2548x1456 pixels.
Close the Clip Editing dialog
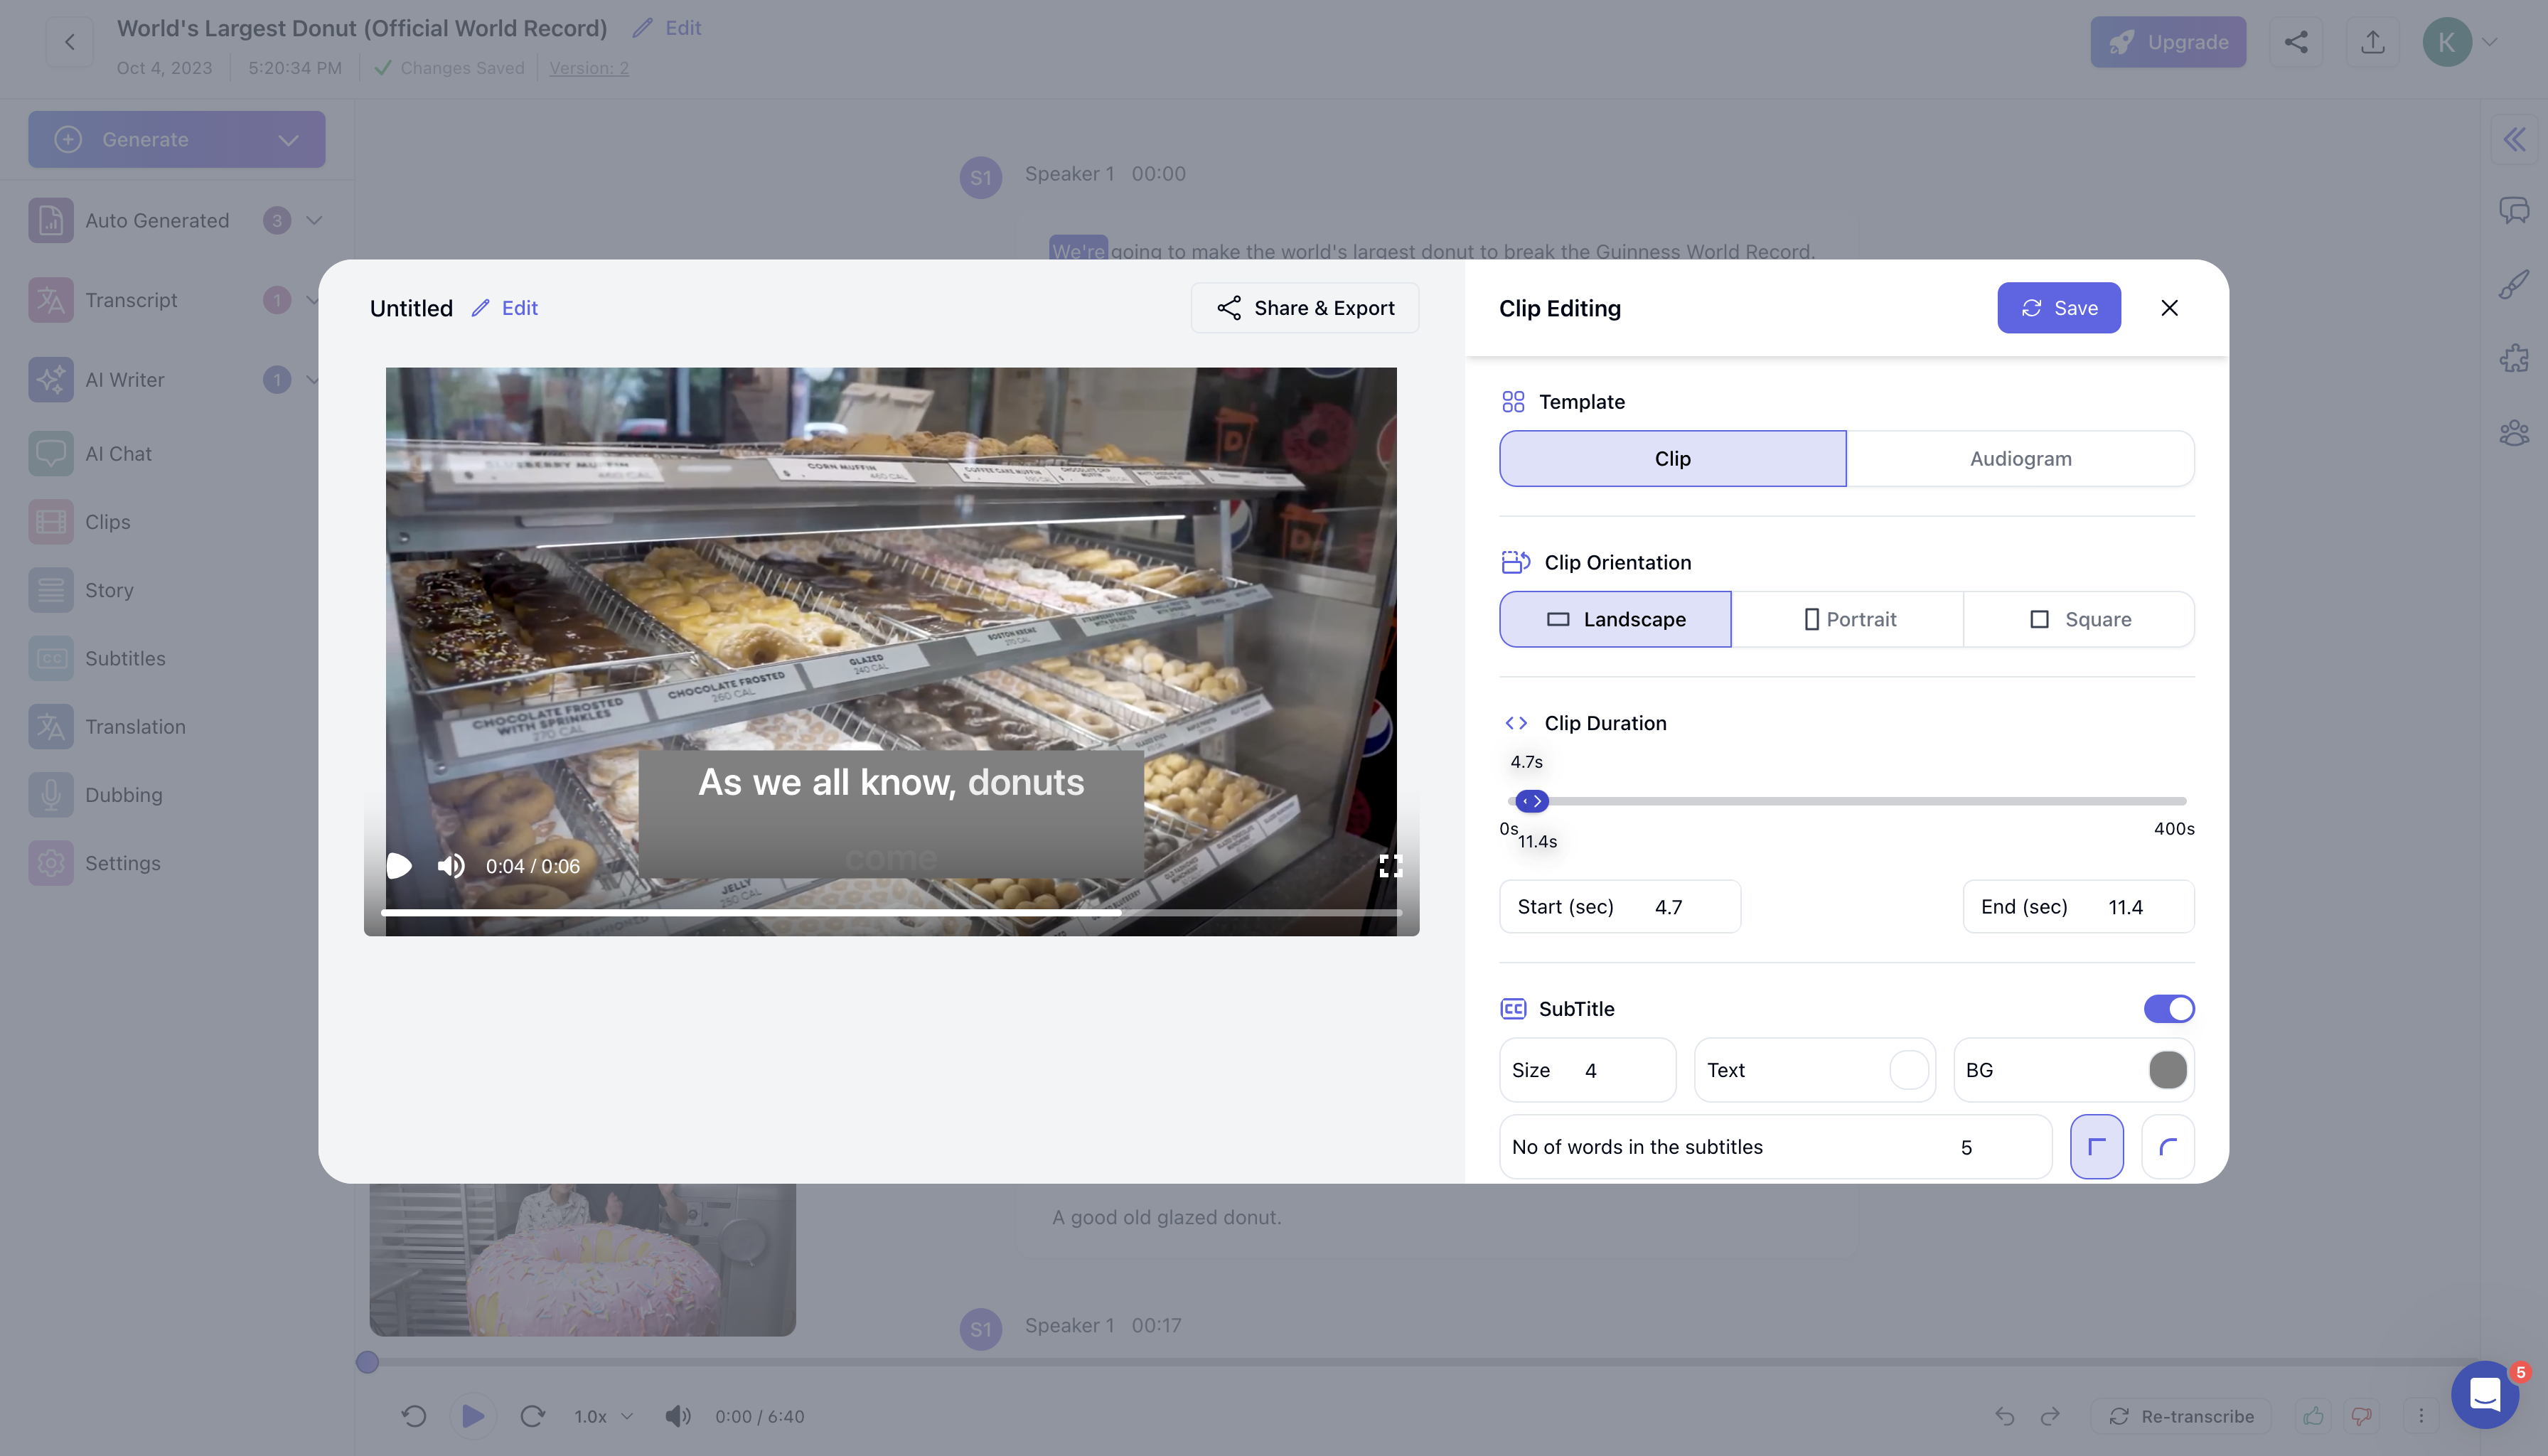click(2169, 308)
